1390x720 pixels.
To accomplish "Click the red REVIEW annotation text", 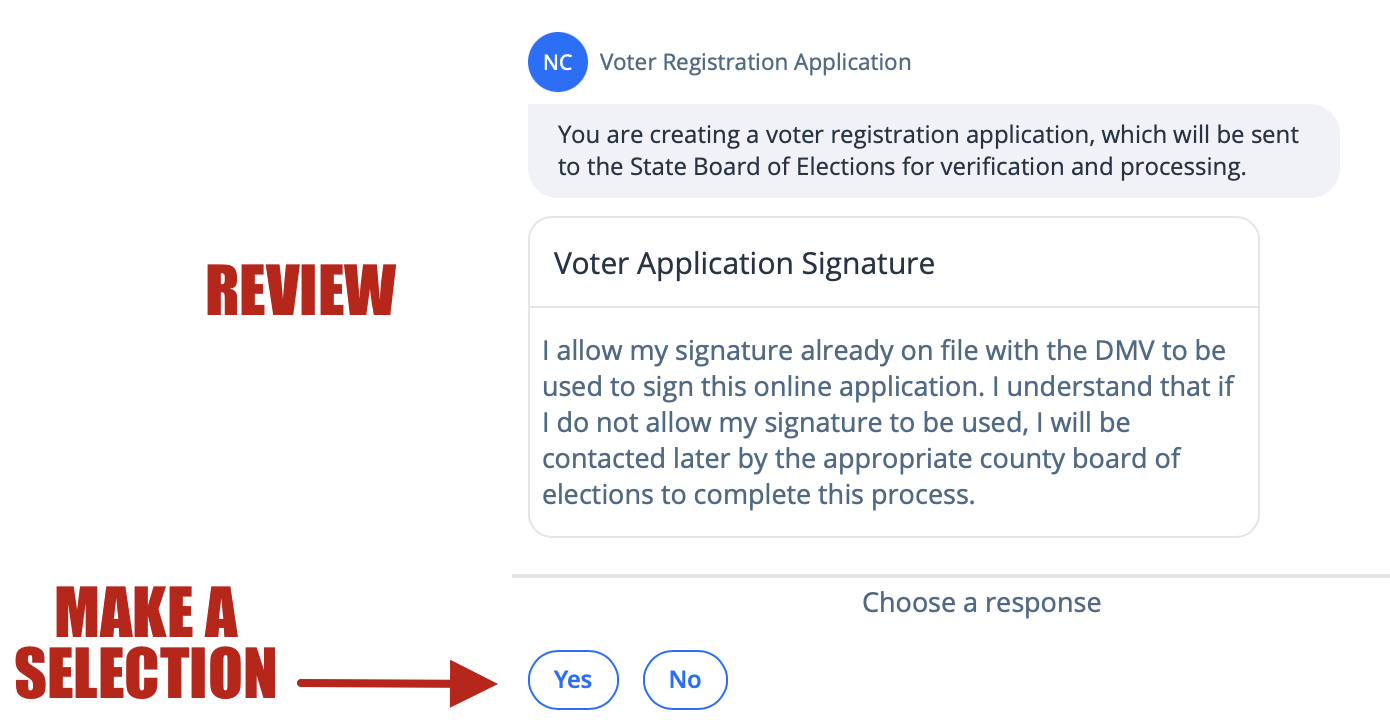I will tap(301, 291).
